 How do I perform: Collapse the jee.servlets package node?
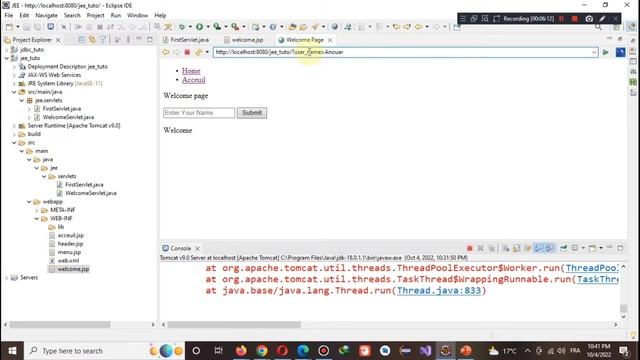22,100
